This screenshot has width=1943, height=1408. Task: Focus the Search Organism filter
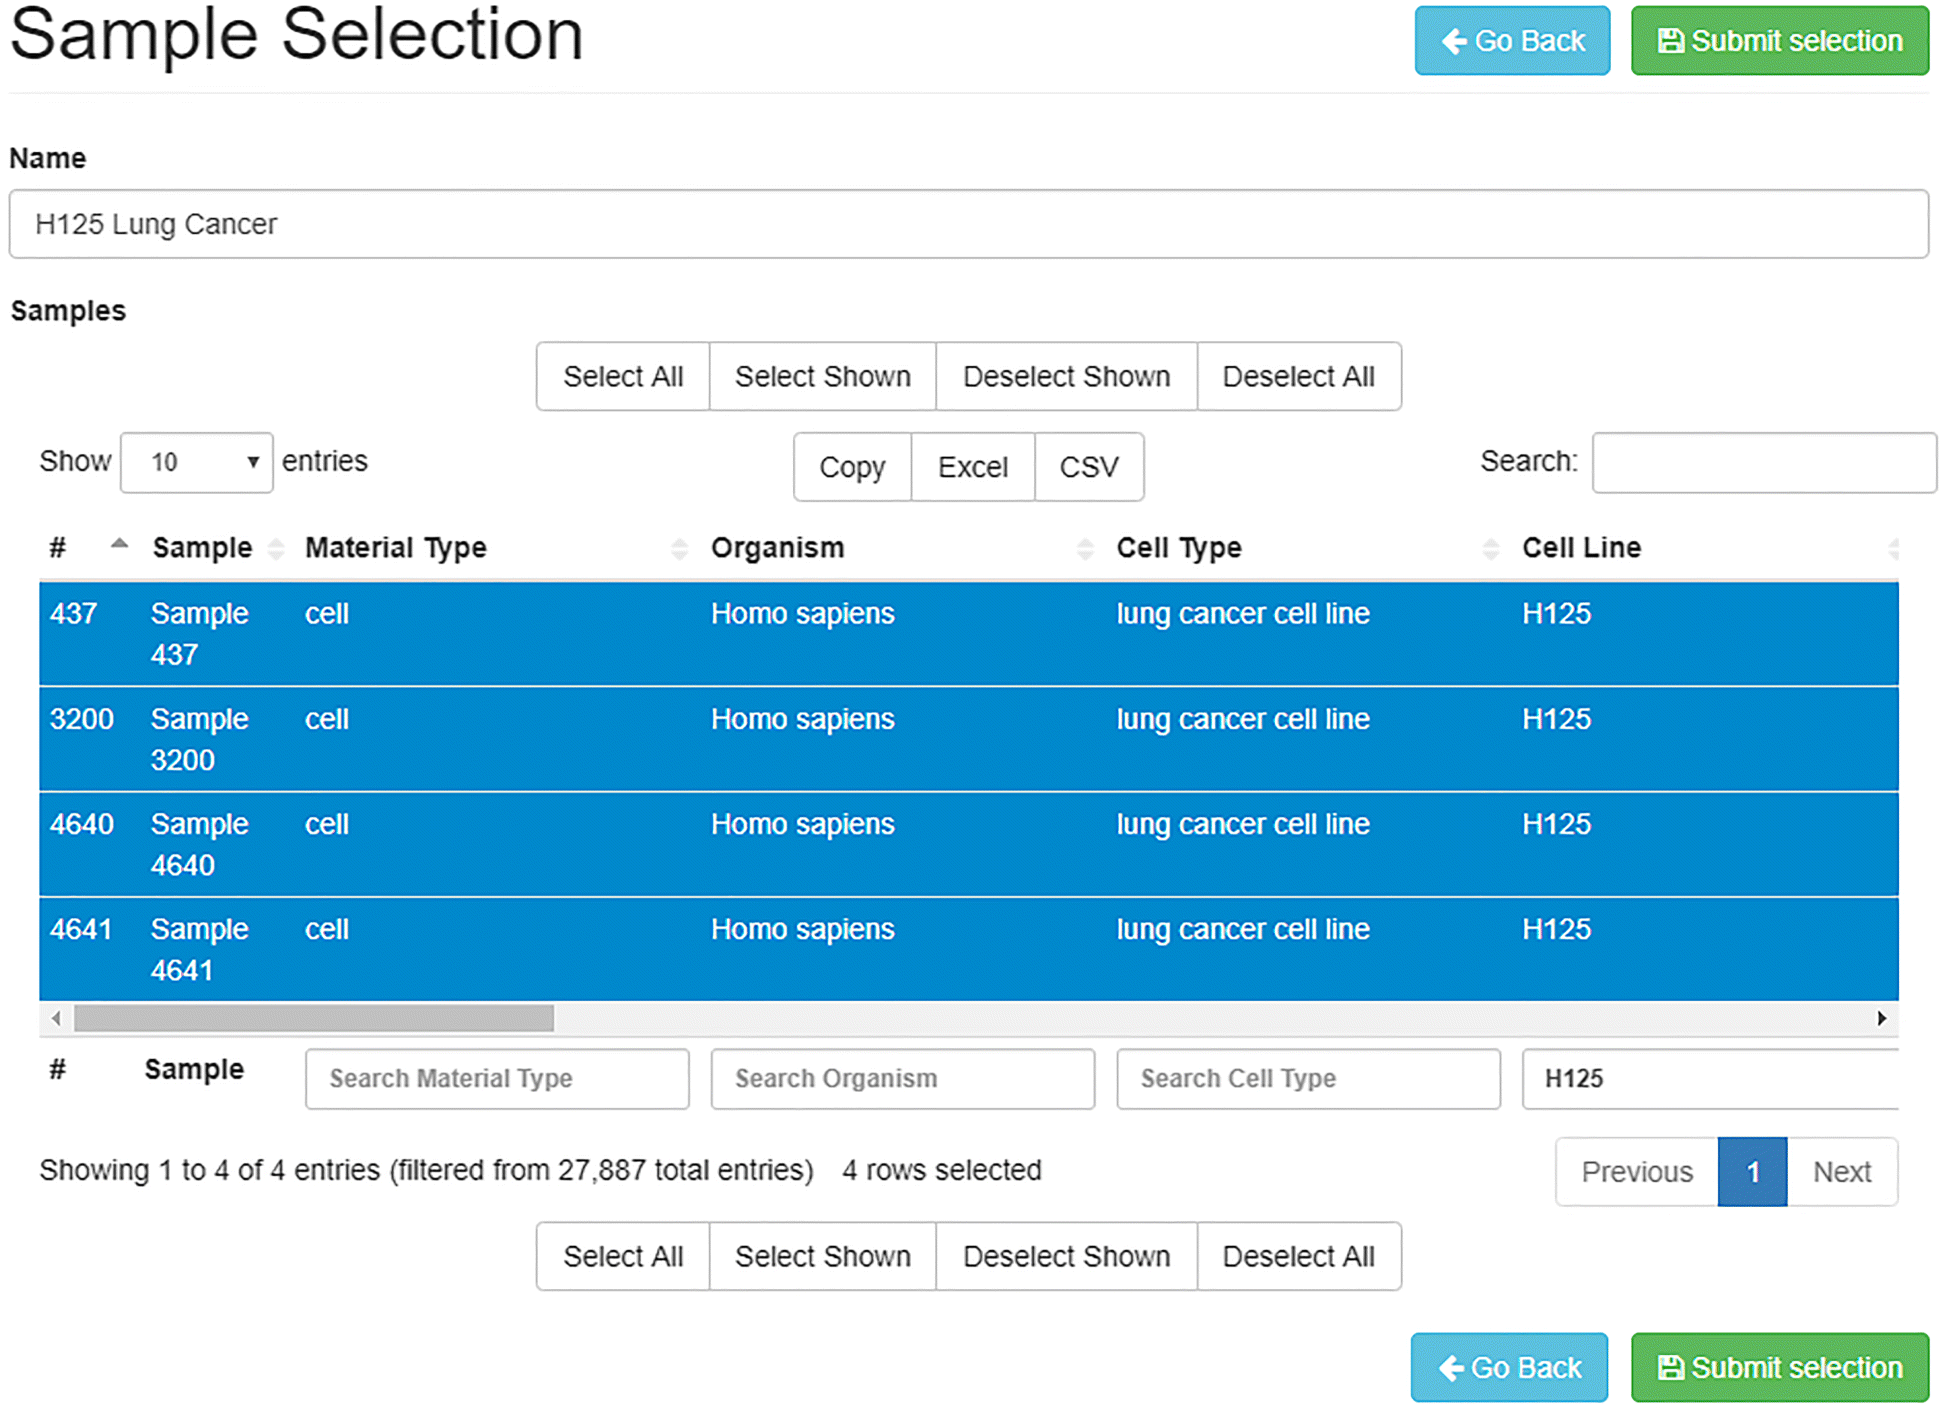coord(902,1078)
